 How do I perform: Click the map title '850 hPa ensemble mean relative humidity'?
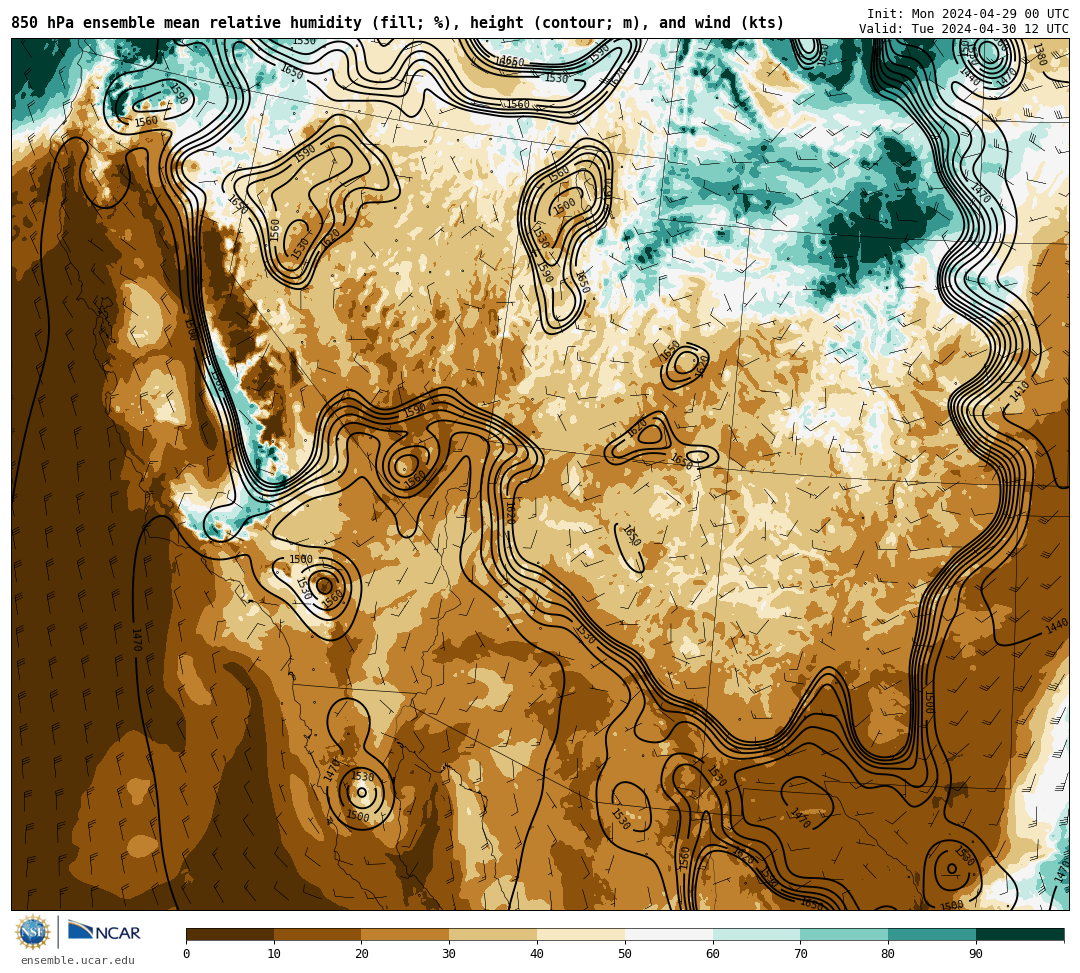[186, 23]
